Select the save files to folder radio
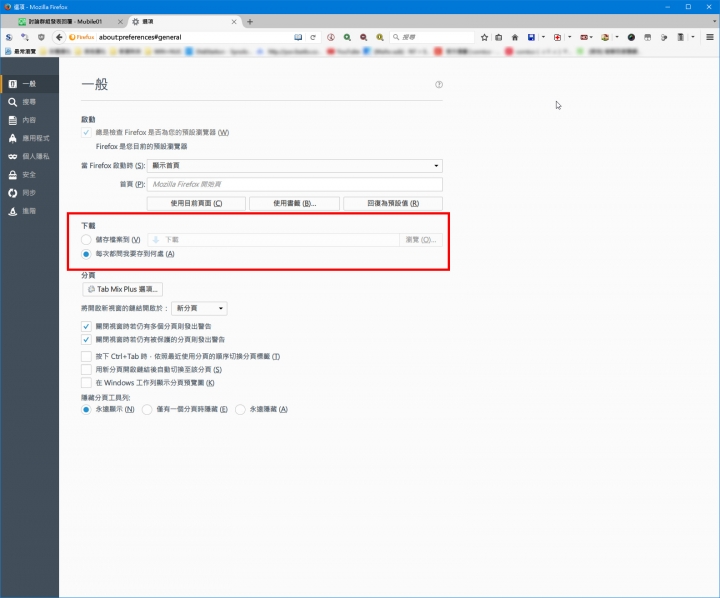This screenshot has width=720, height=598. 86,239
